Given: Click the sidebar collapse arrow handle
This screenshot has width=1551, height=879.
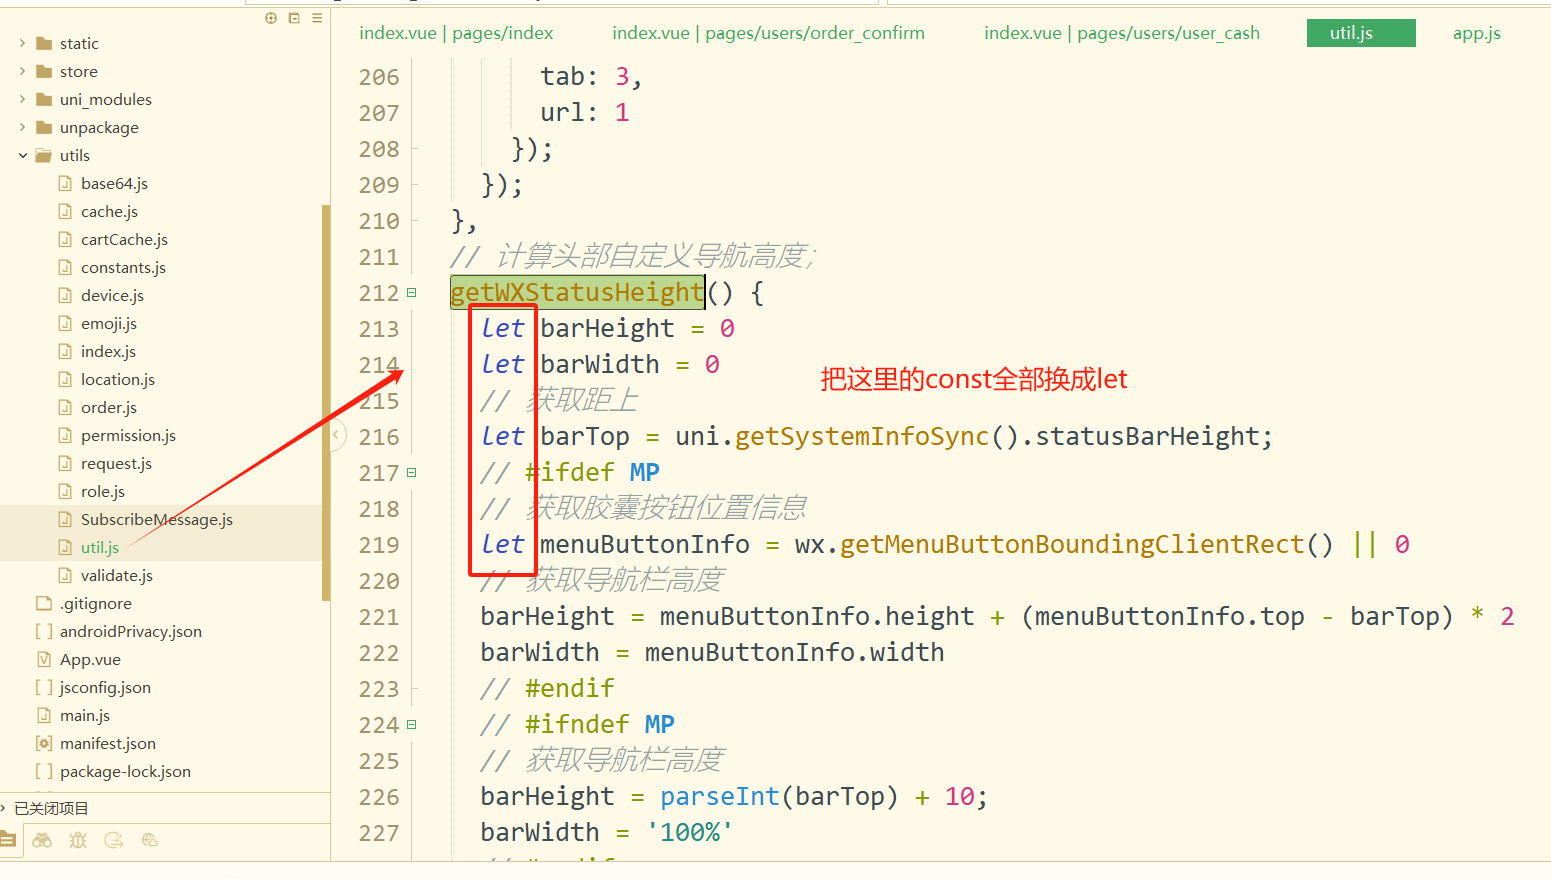Looking at the screenshot, I should [x=337, y=435].
